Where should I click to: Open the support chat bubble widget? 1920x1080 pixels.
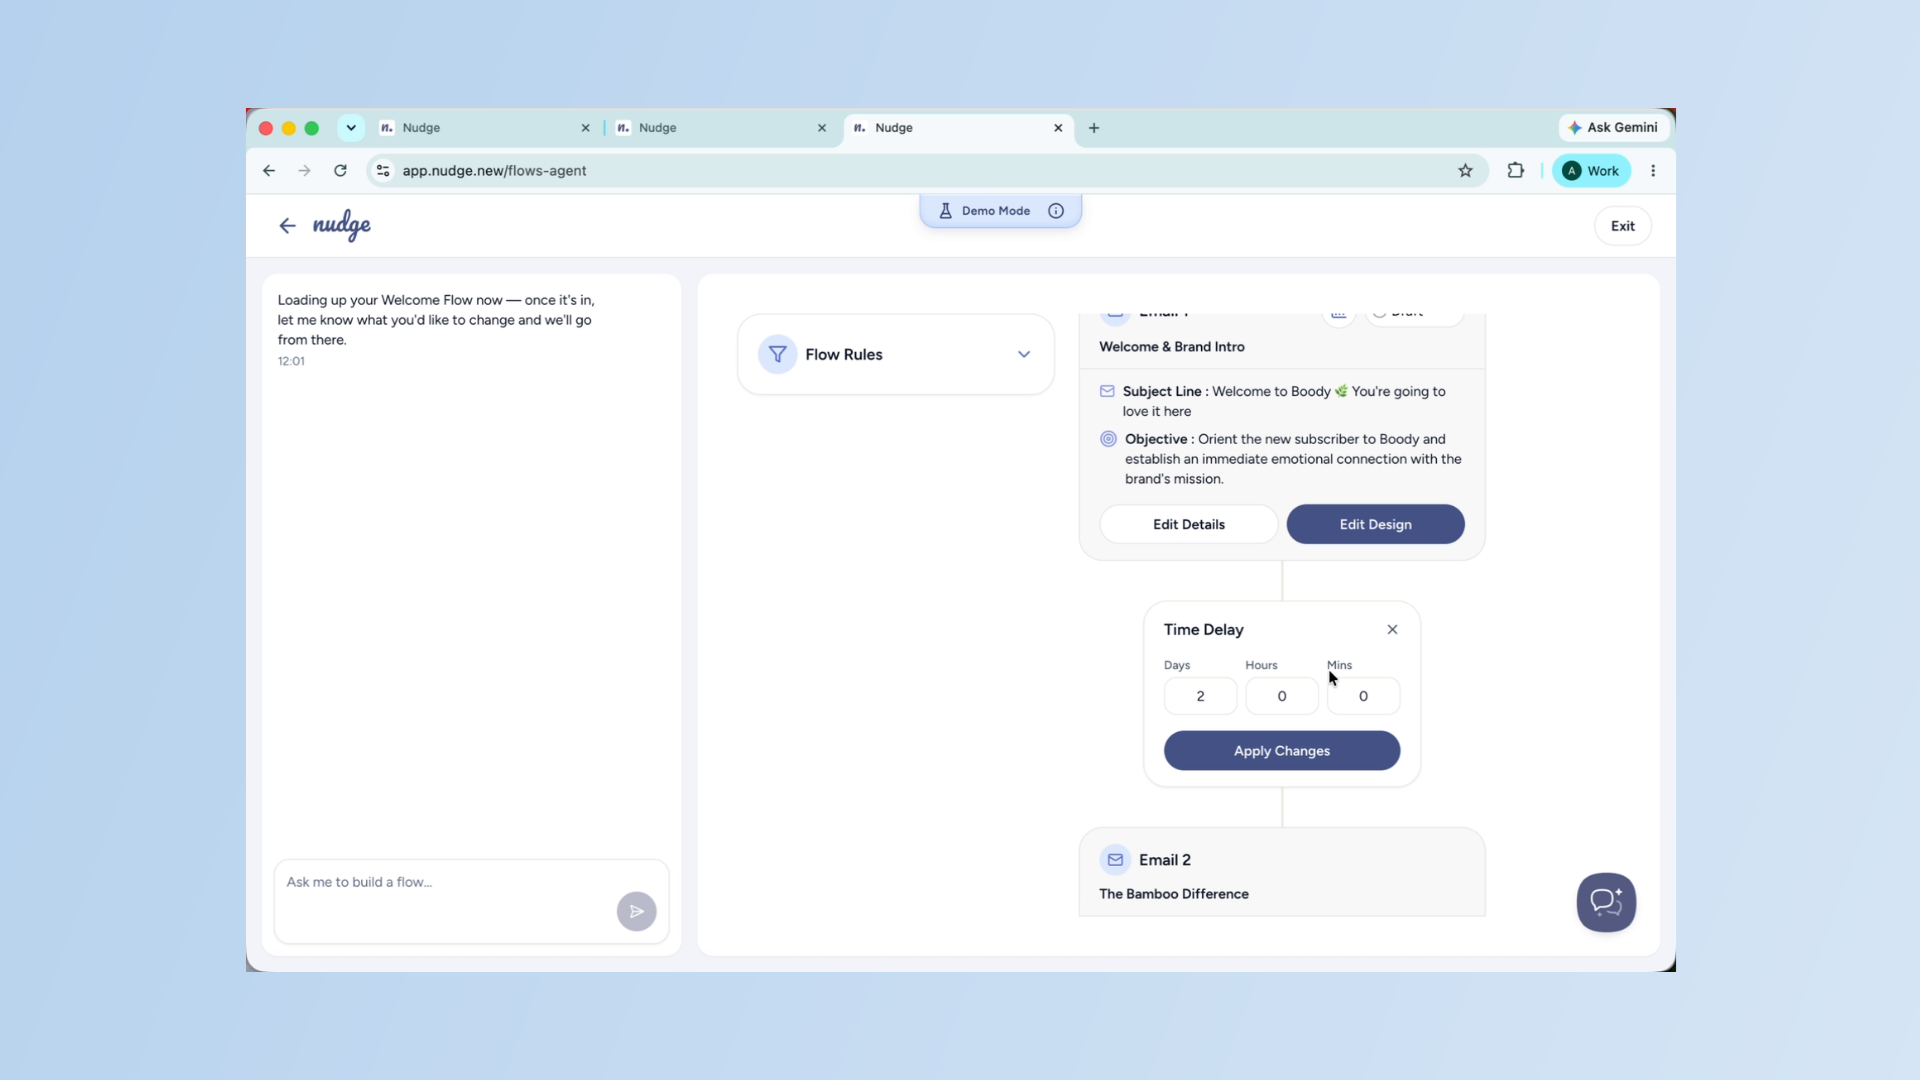(x=1606, y=902)
